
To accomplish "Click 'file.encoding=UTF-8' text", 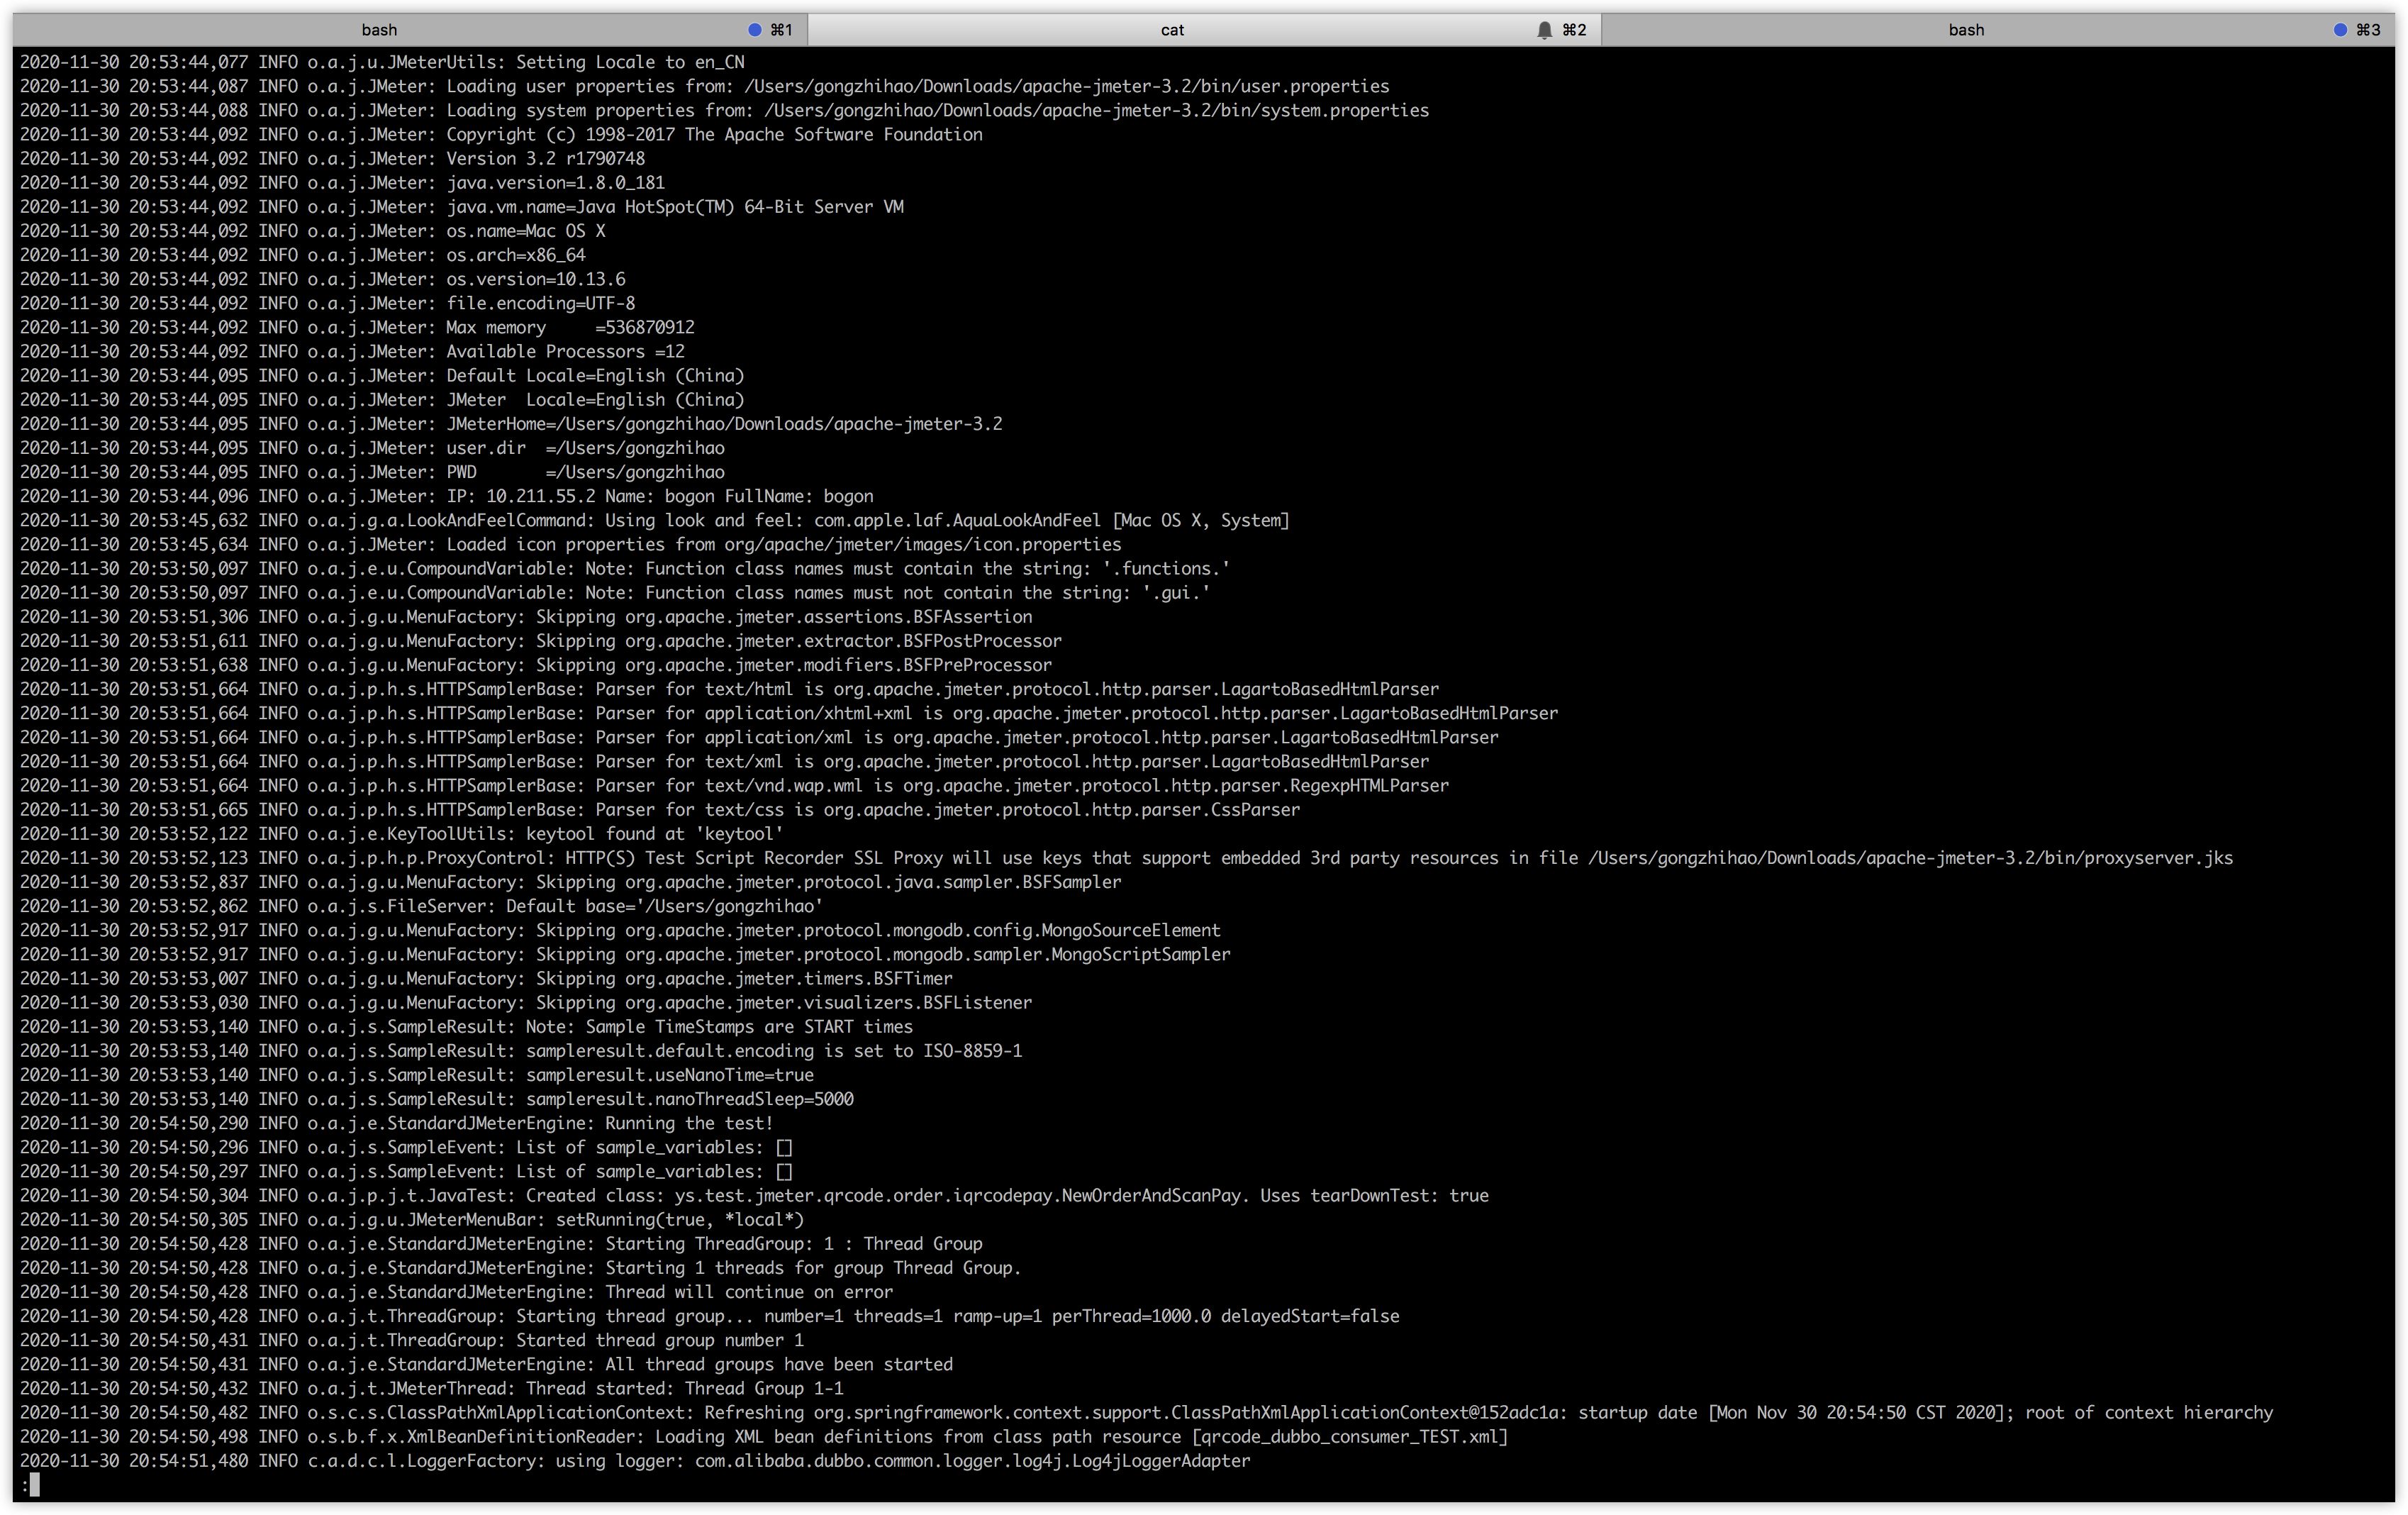I will point(540,303).
